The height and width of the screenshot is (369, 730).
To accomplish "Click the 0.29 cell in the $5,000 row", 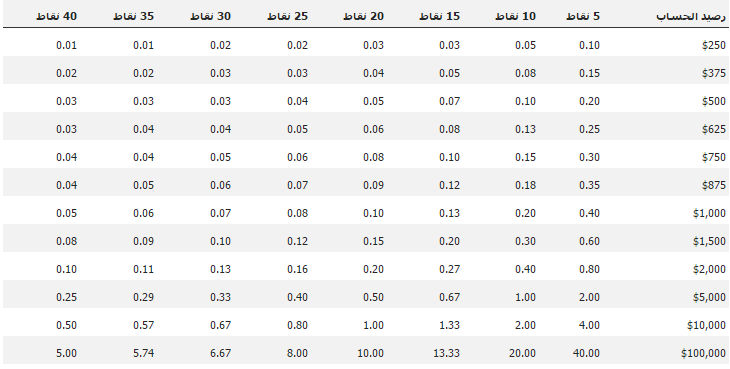I will coord(143,297).
